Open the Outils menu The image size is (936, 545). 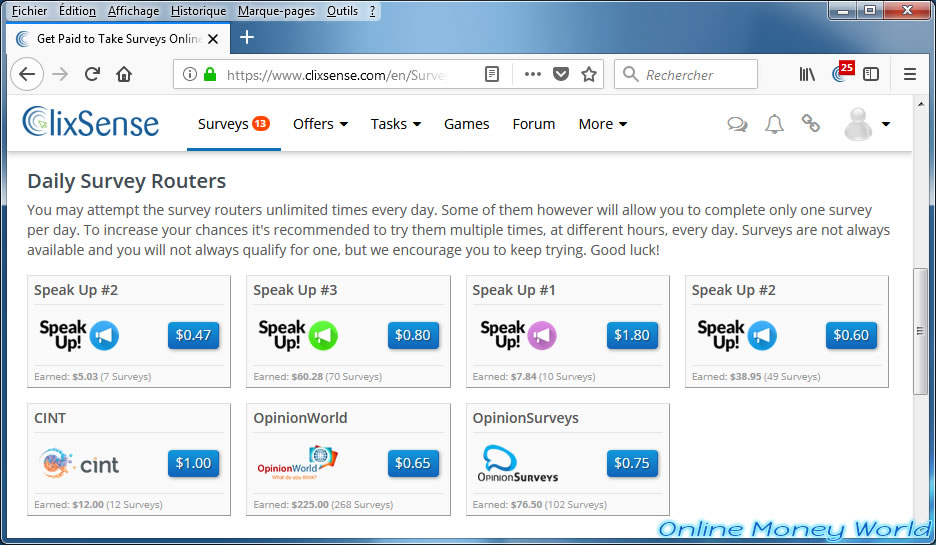click(342, 11)
